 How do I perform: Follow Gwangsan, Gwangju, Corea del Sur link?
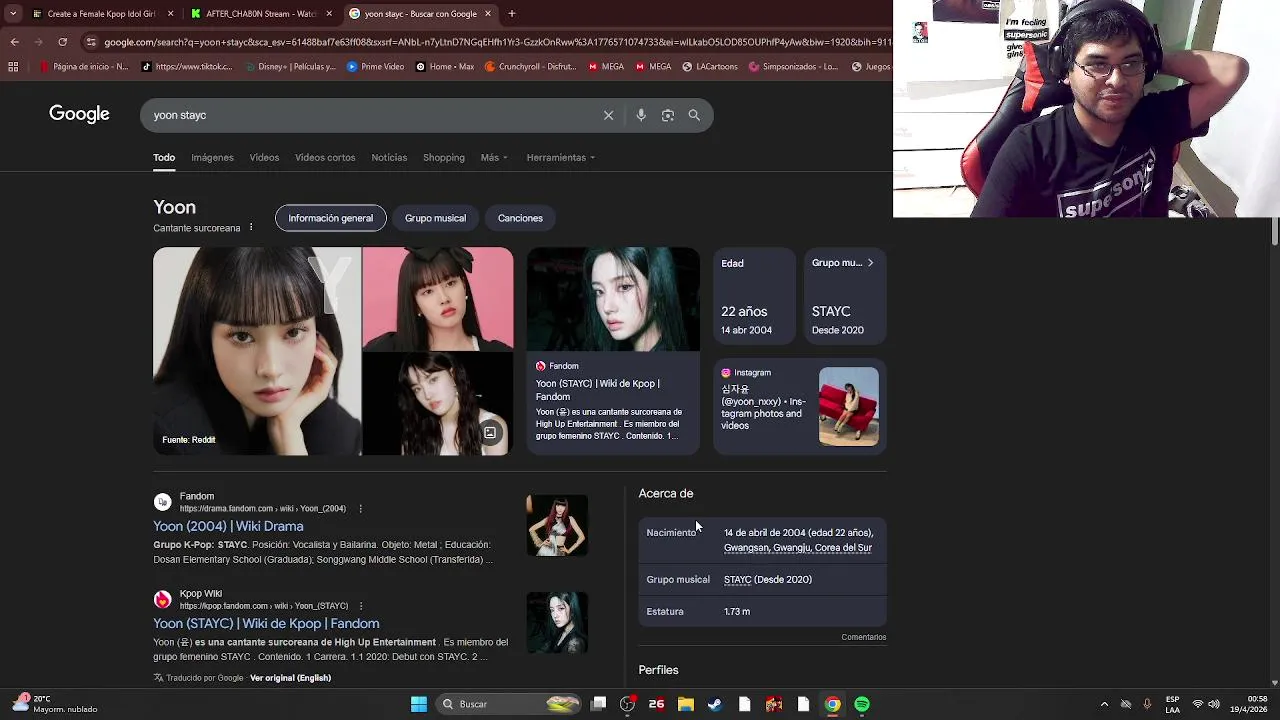coord(798,548)
